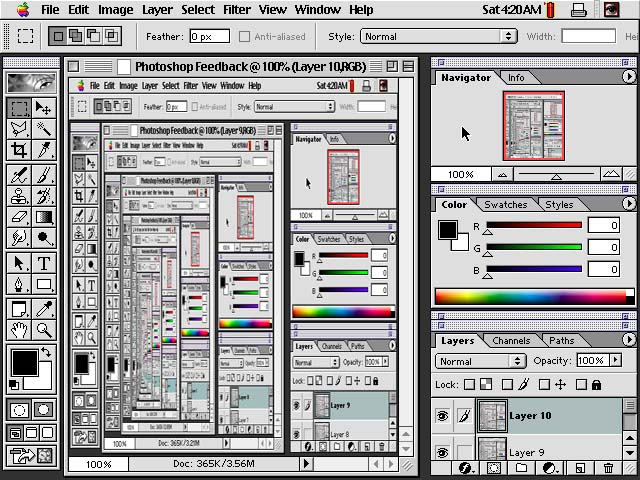Activate the Pen tool
Image resolution: width=640 pixels, height=480 pixels.
pos(19,284)
